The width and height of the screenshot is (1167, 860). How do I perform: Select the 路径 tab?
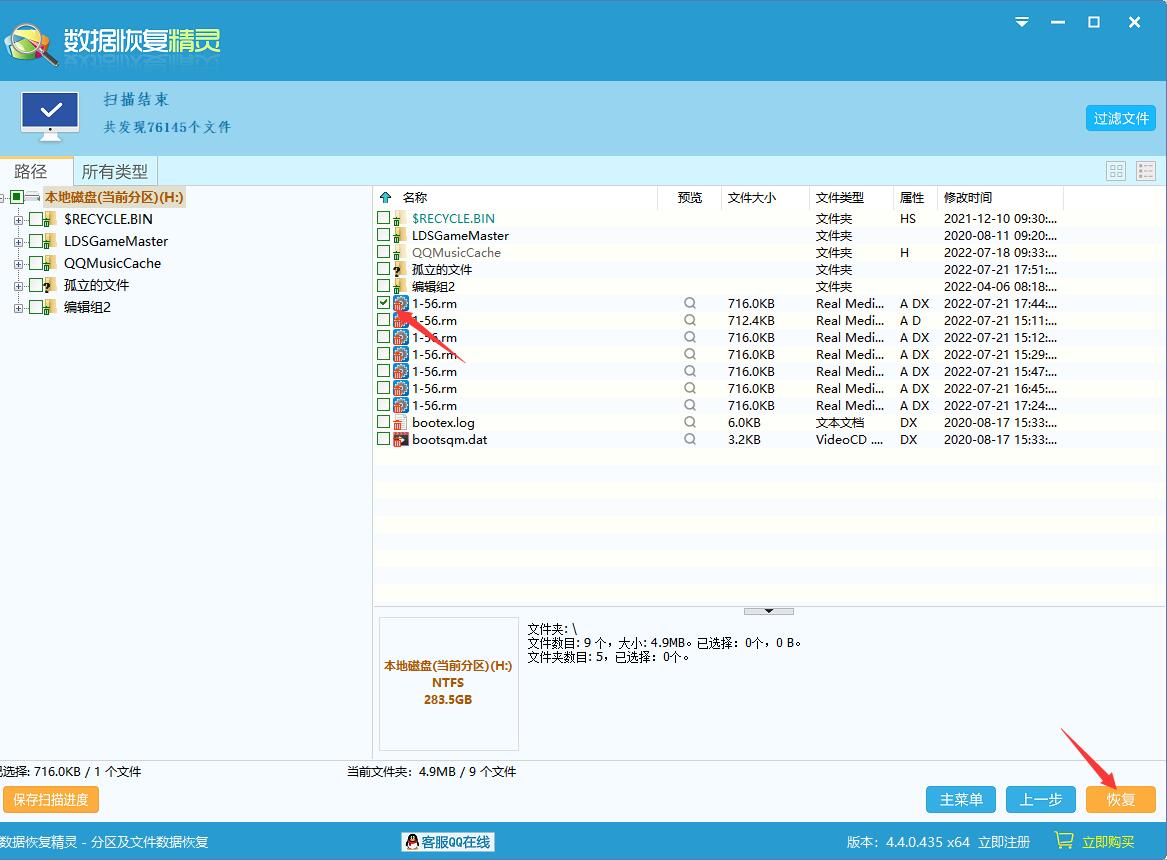pos(31,171)
